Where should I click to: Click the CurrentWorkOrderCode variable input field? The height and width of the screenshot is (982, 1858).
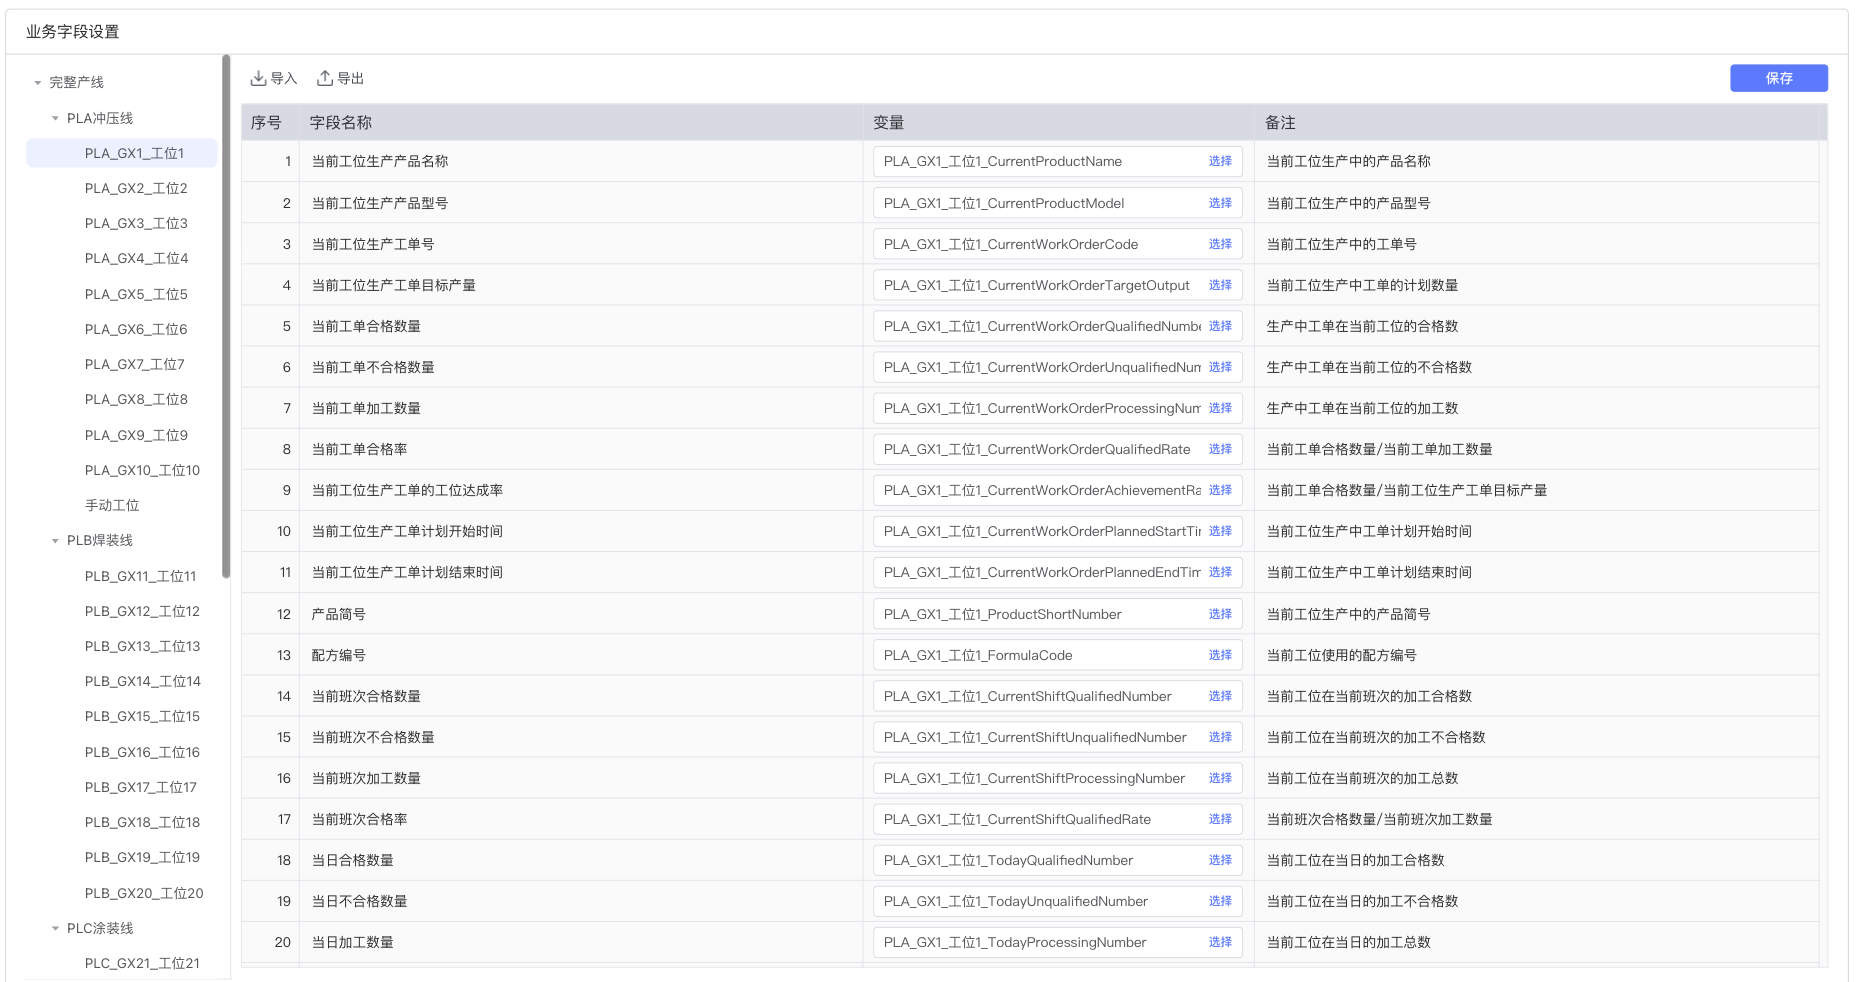tap(1040, 244)
